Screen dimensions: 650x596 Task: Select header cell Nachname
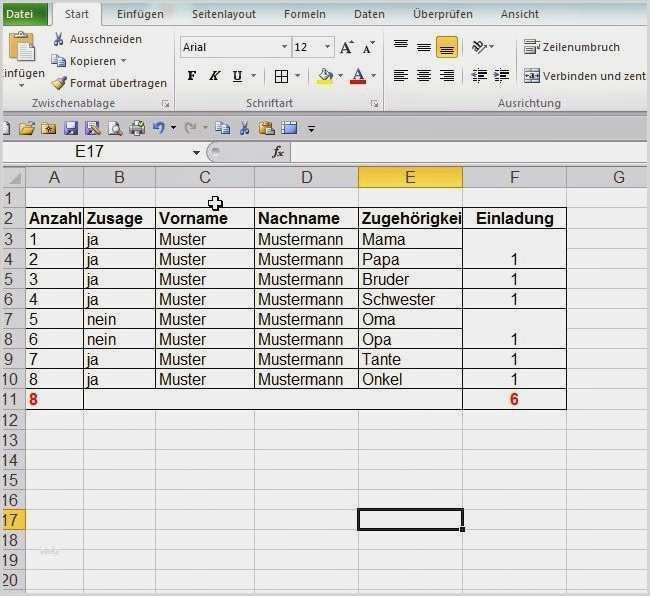(306, 218)
